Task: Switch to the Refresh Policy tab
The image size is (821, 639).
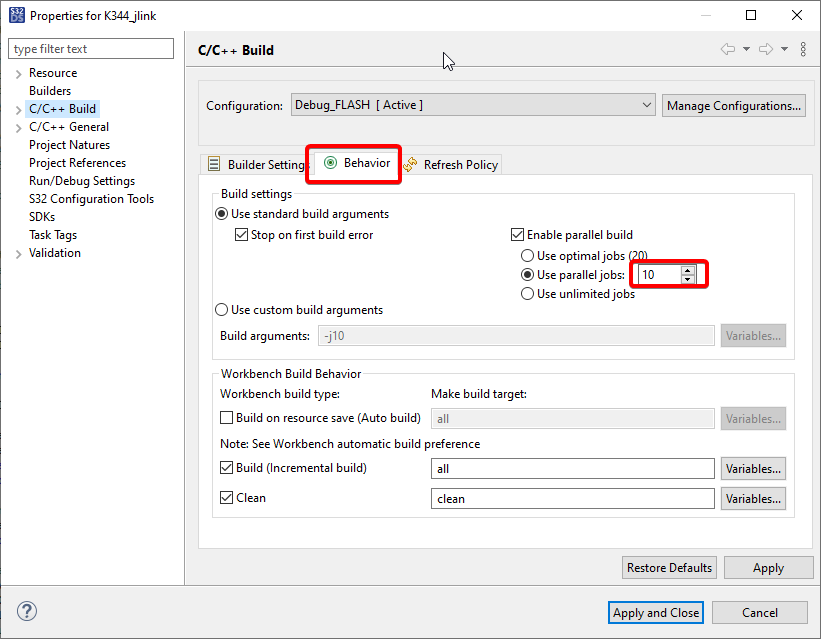Action: pos(451,165)
